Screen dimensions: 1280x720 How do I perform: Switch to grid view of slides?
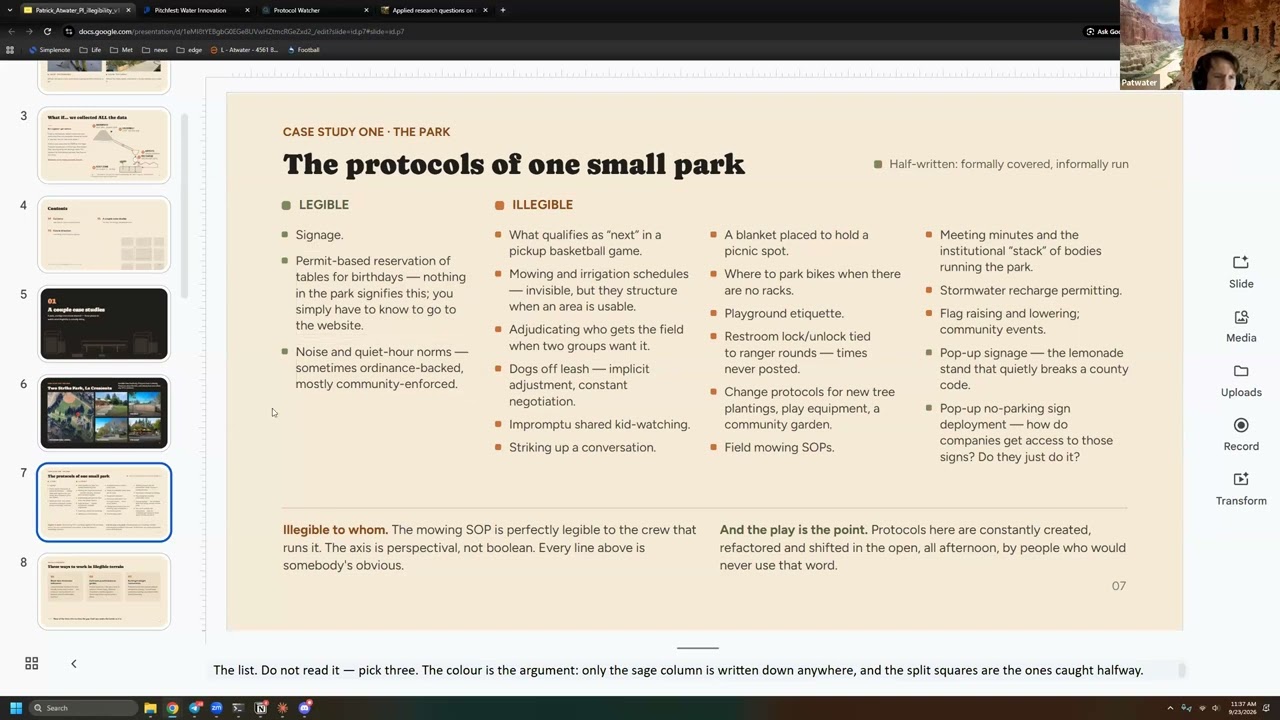pyautogui.click(x=32, y=663)
